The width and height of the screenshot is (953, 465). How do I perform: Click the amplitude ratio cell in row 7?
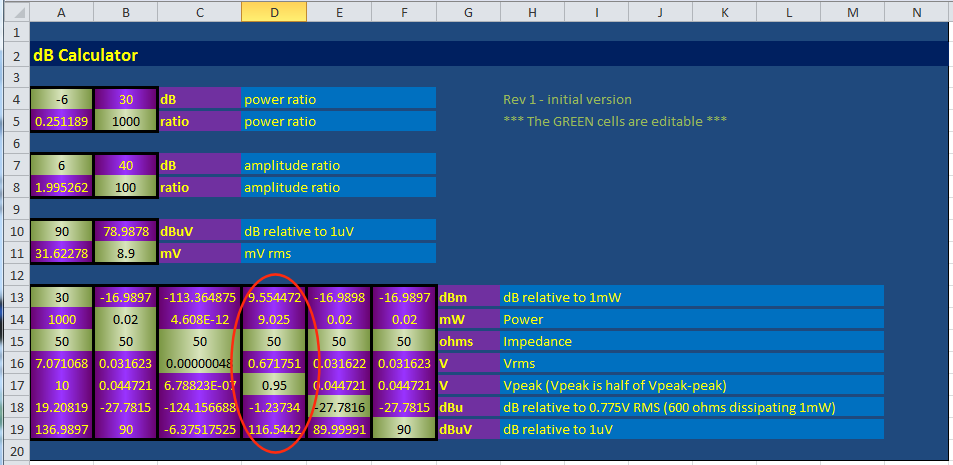click(339, 165)
